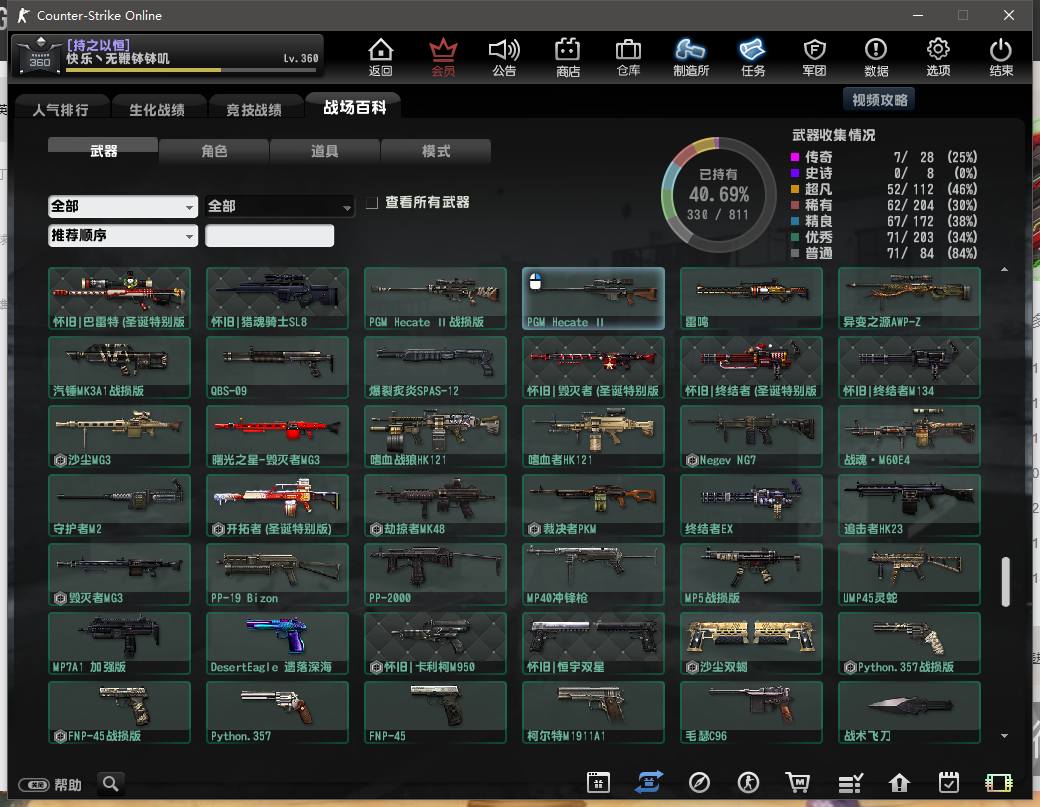
Task: Open the 商店 shop icon
Action: click(568, 57)
